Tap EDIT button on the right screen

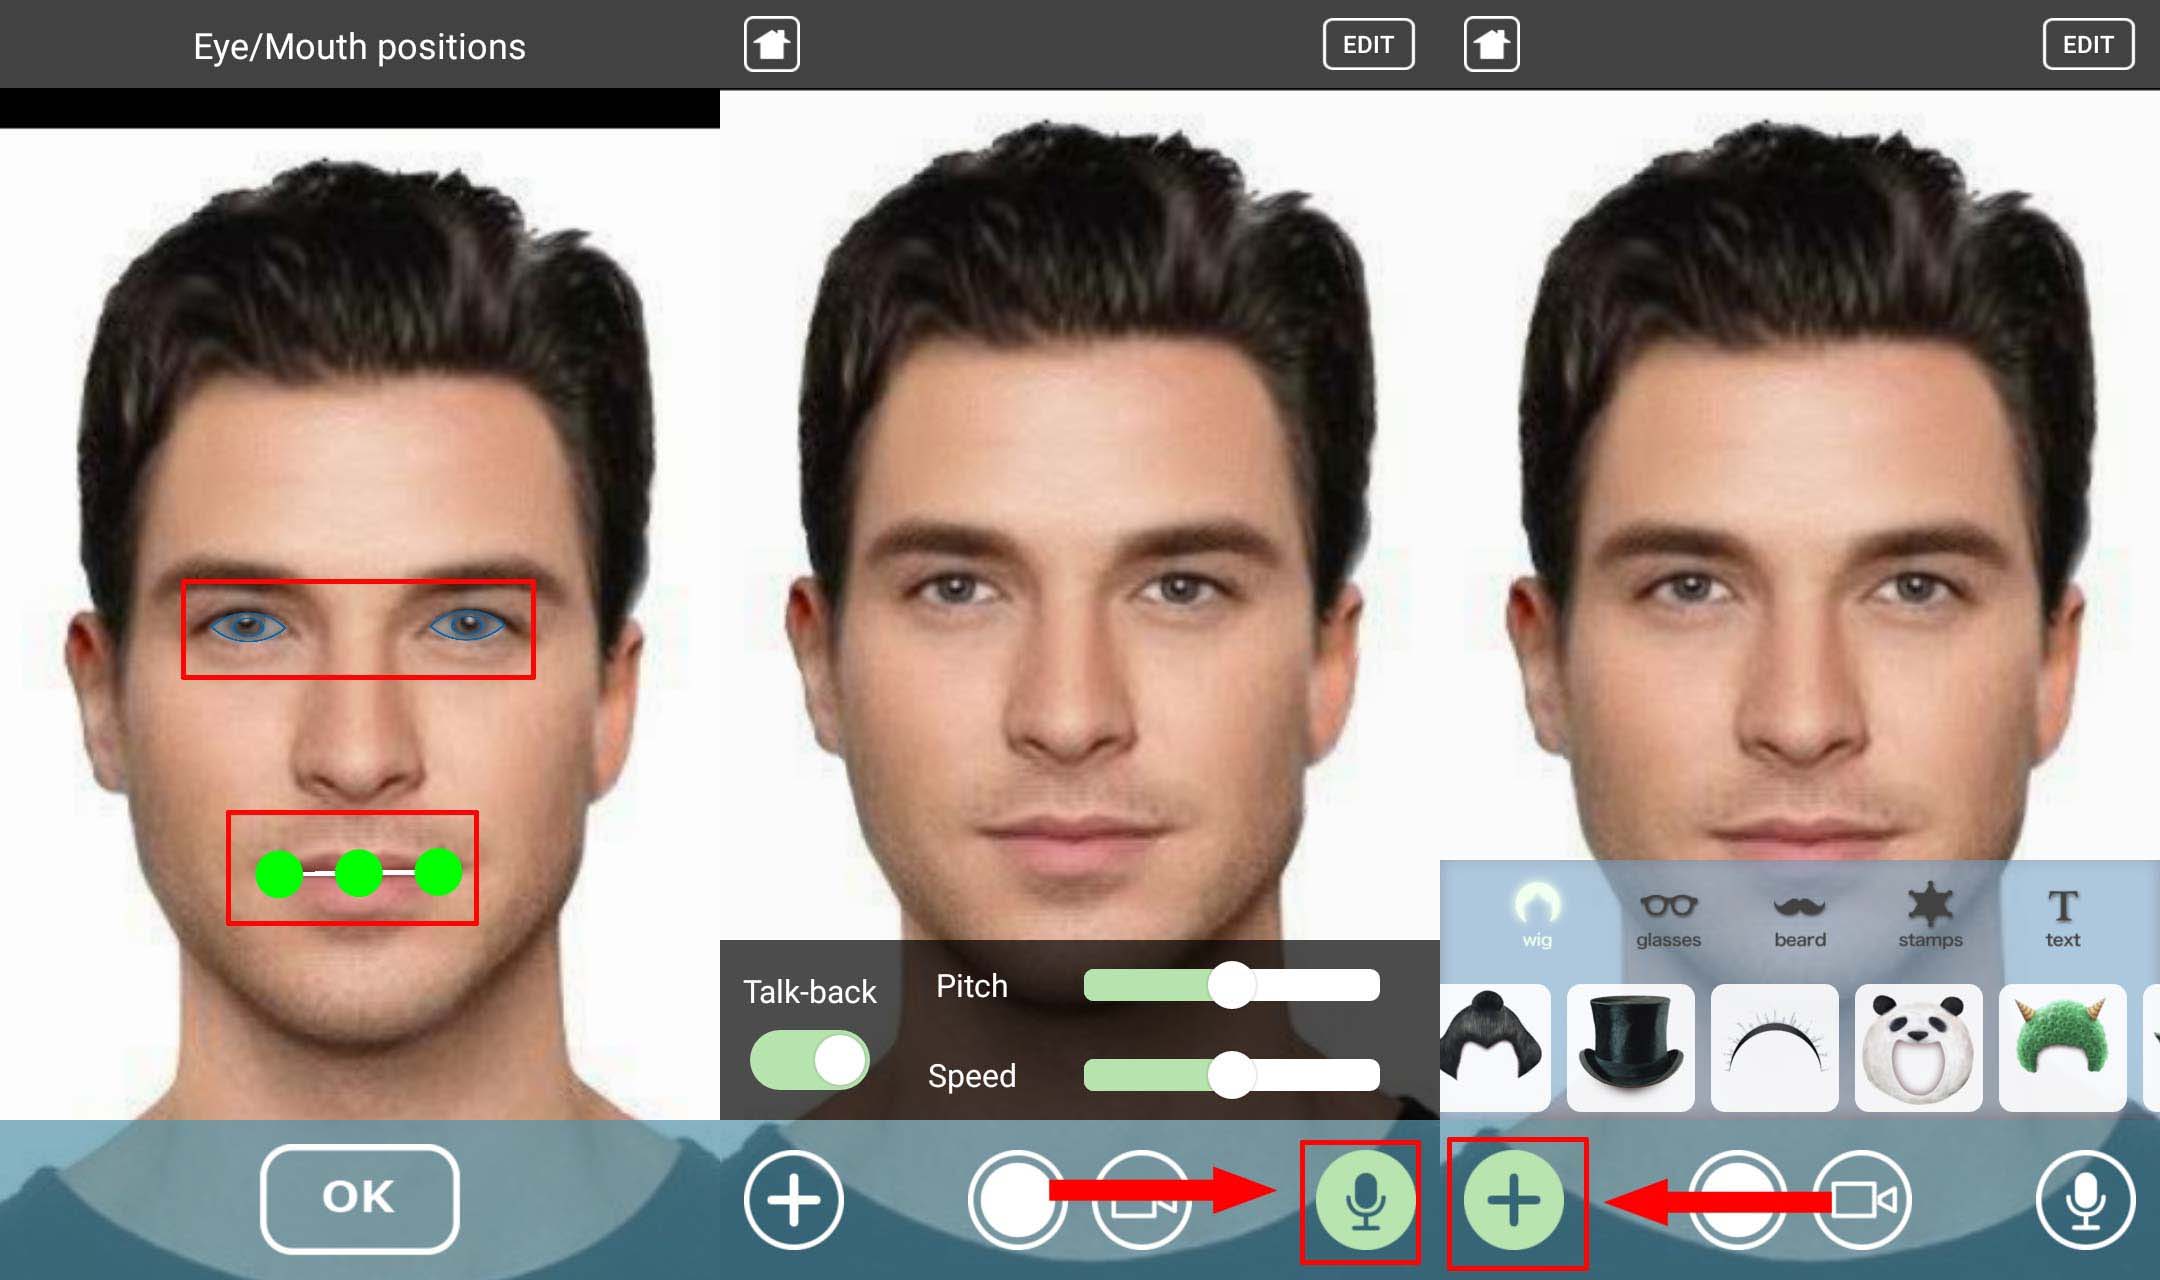click(2088, 45)
